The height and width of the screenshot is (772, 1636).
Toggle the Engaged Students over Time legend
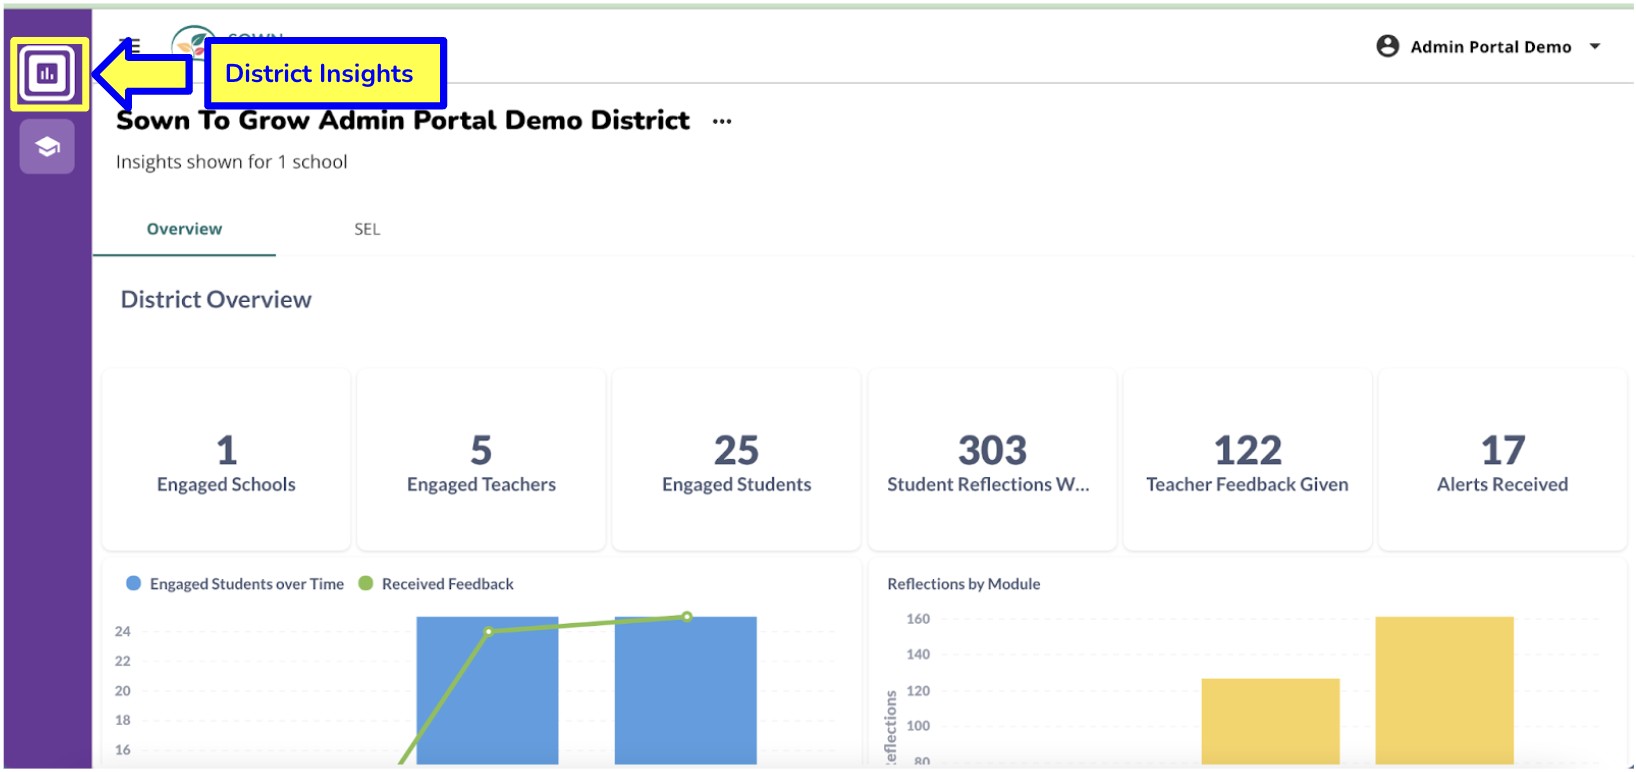point(235,584)
